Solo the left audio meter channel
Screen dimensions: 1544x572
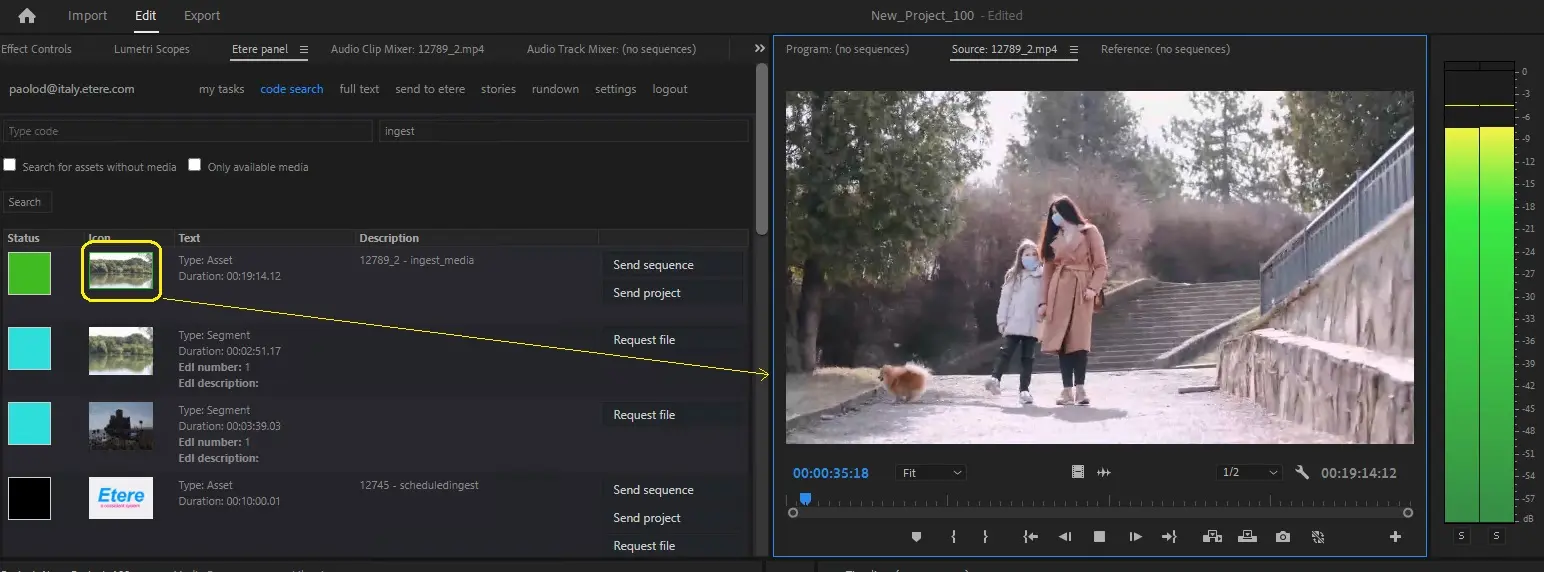pos(1461,537)
